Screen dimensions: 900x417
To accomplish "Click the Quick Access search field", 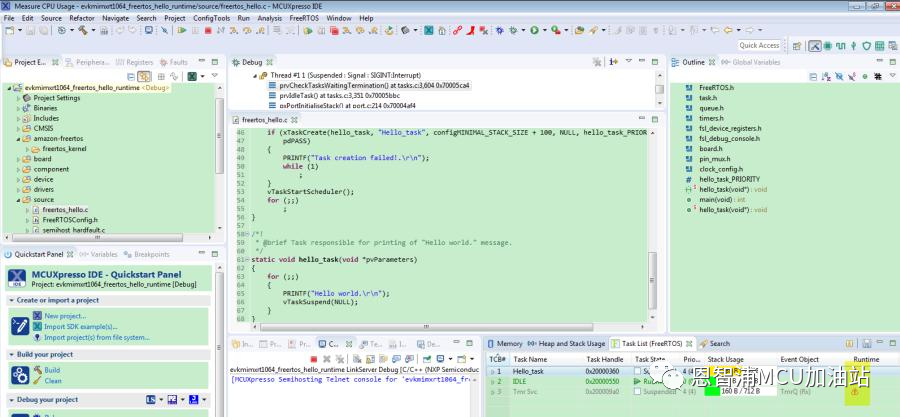I will tap(759, 46).
